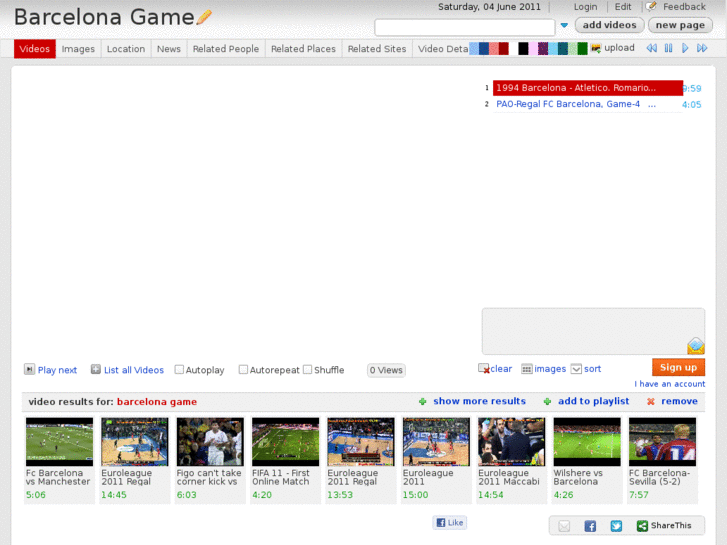Click the green ShareThis icon
Viewport: 727px width, 545px height.
tap(642, 526)
